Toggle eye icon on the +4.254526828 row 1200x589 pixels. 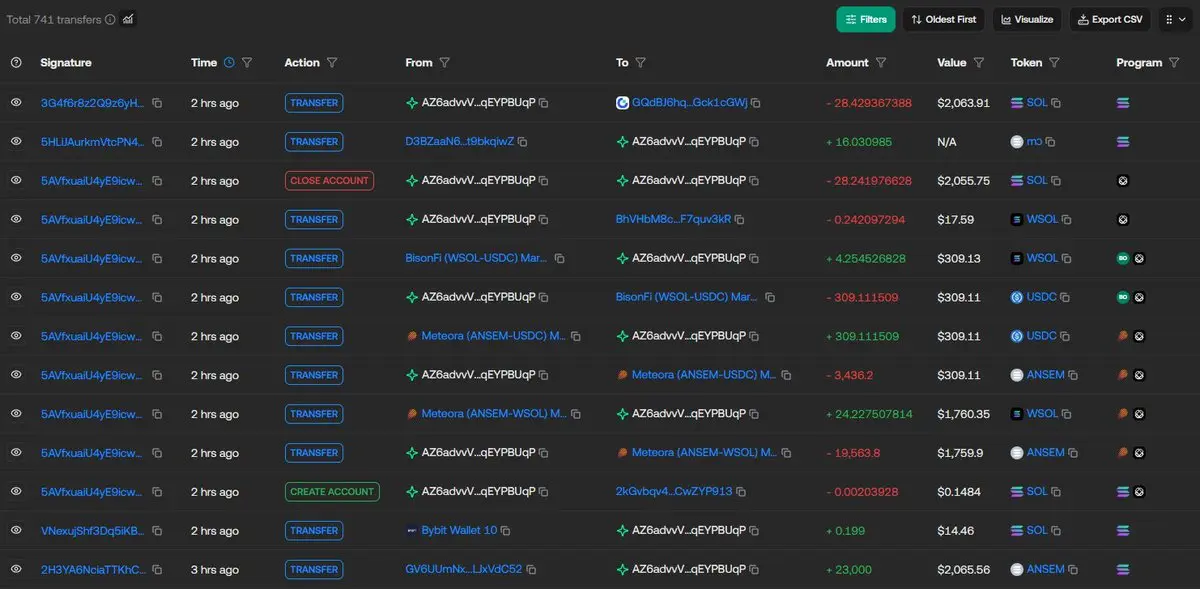(16, 258)
